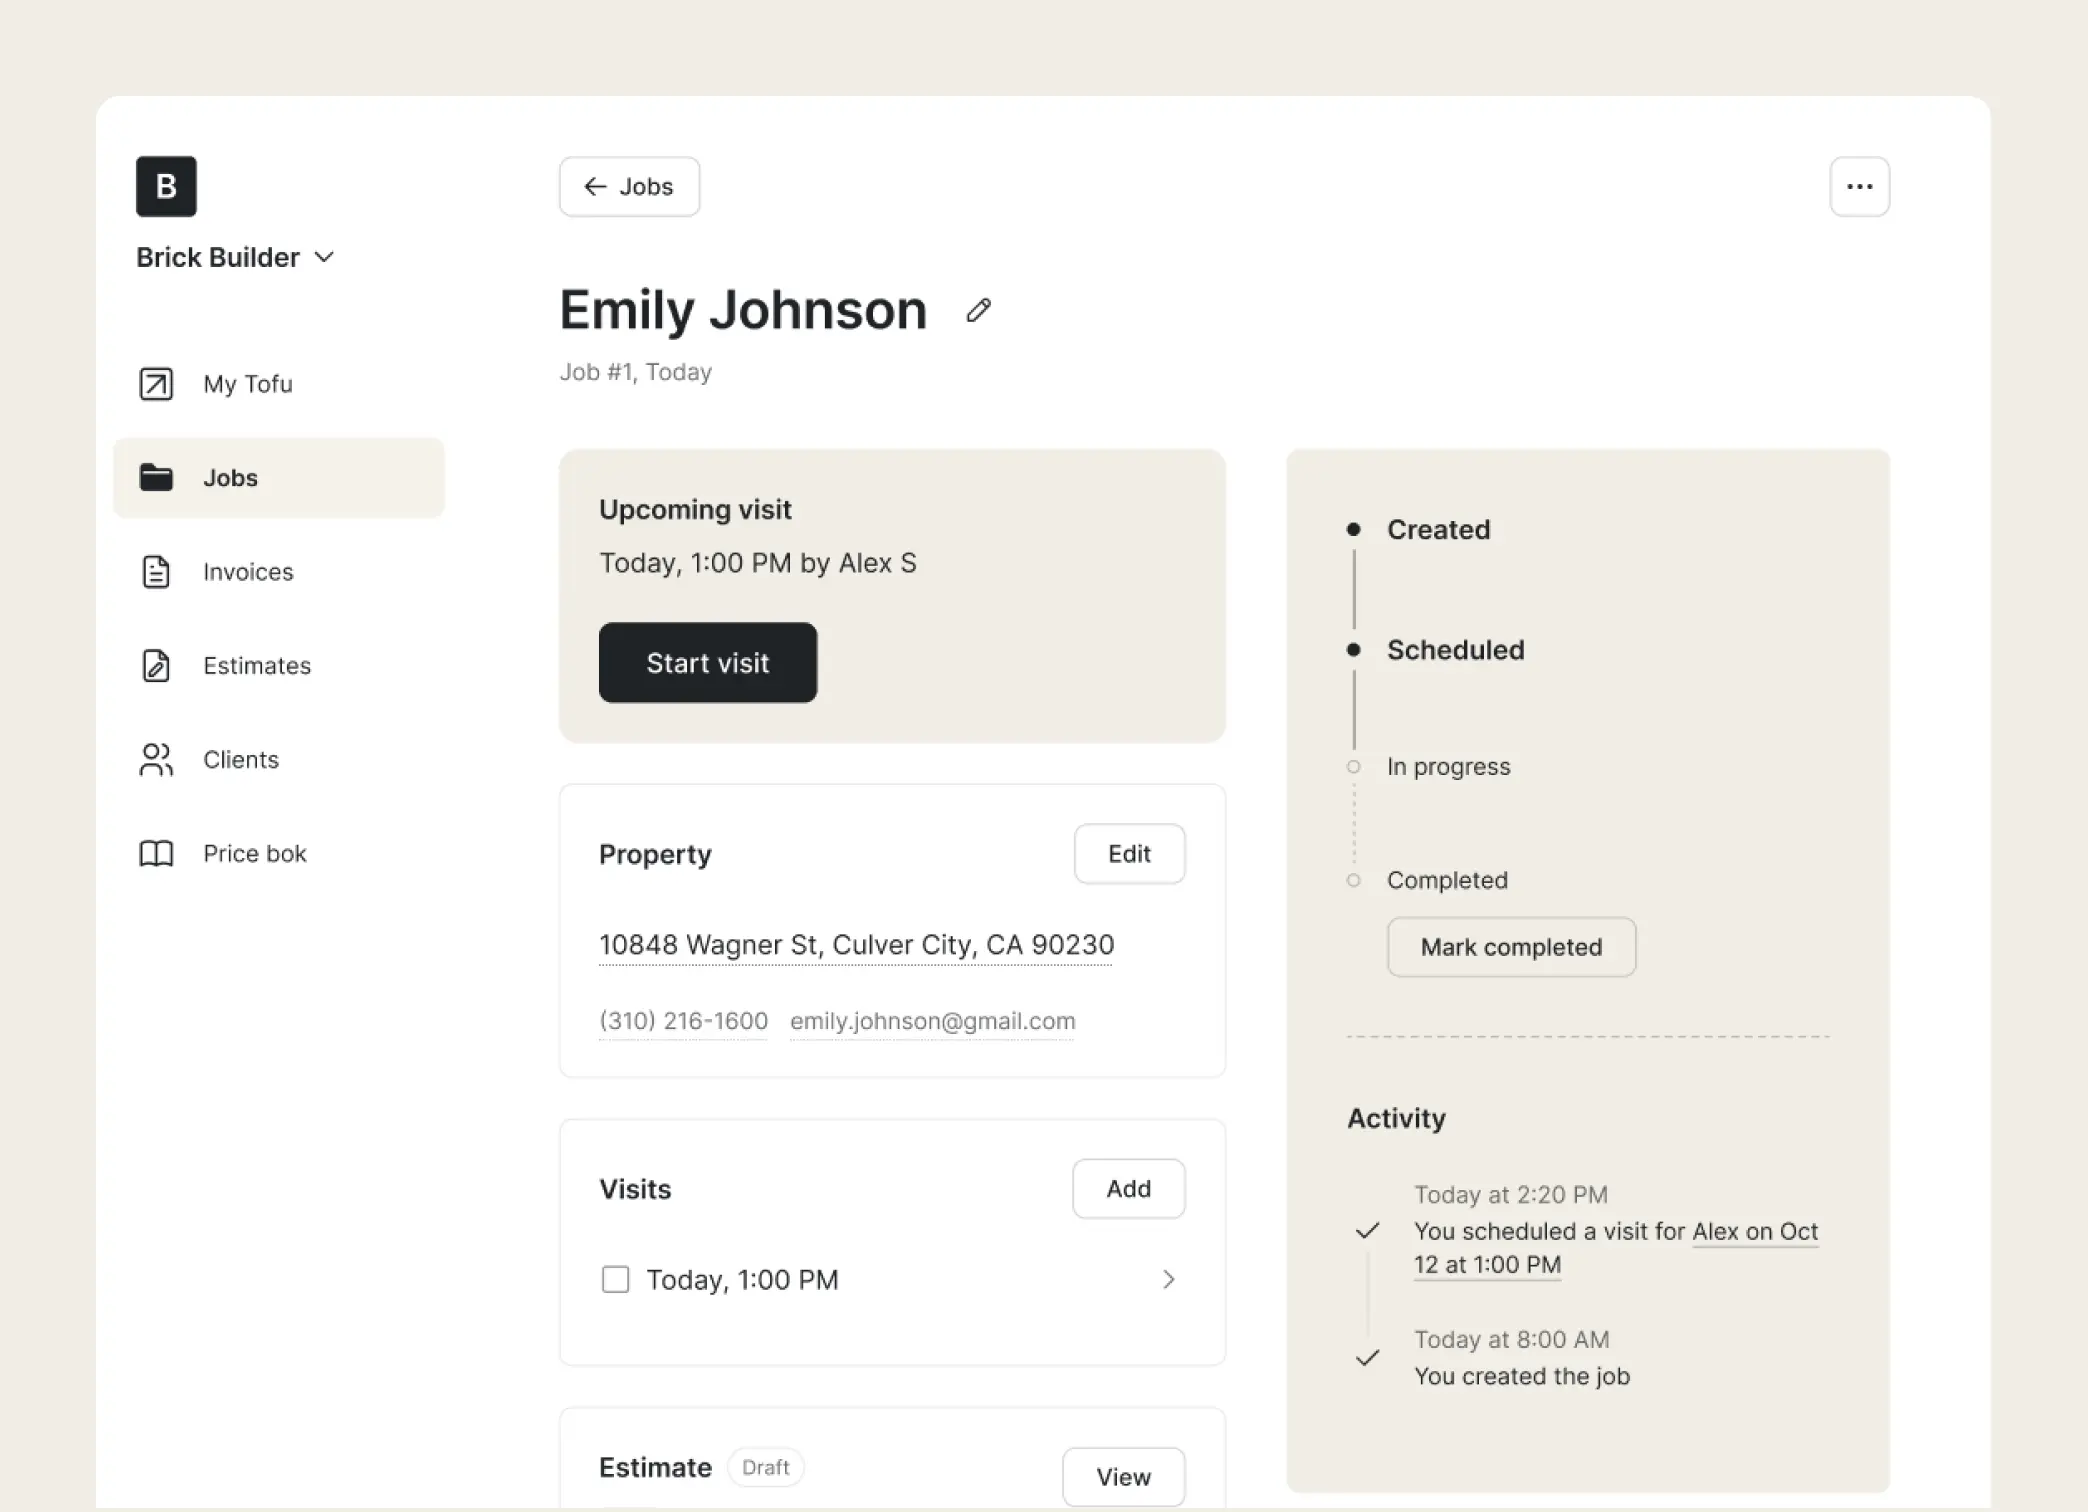This screenshot has width=2088, height=1512.
Task: Click the Price book icon
Action: [156, 854]
